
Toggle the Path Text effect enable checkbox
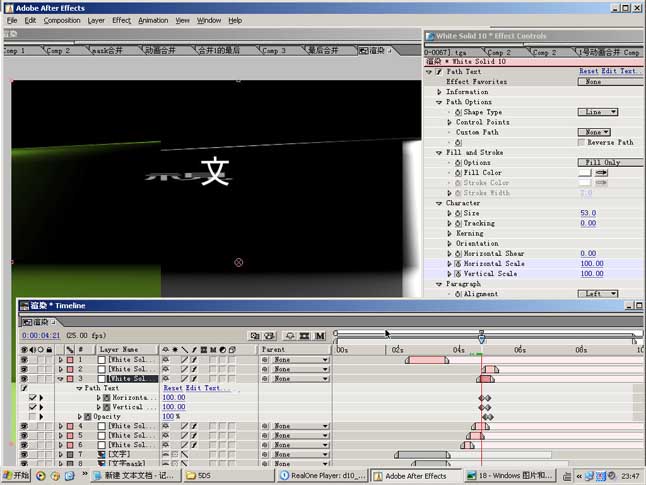pos(439,72)
